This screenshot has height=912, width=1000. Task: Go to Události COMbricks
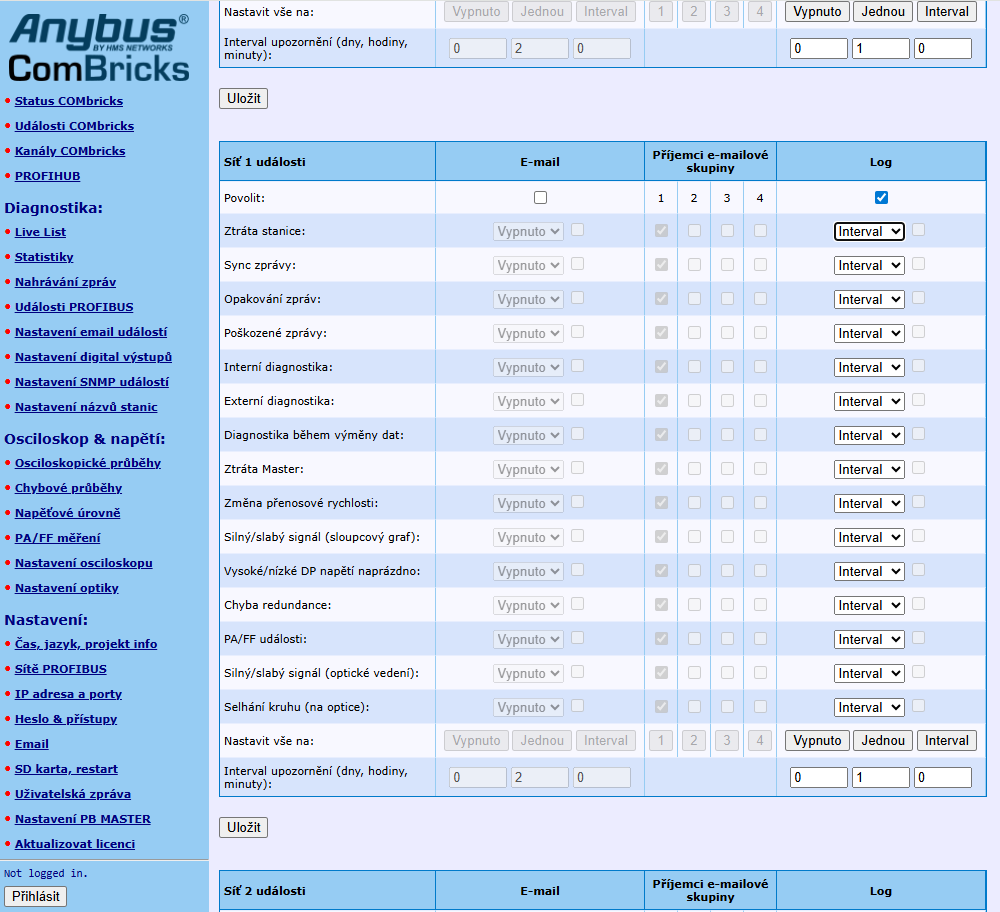click(74, 126)
